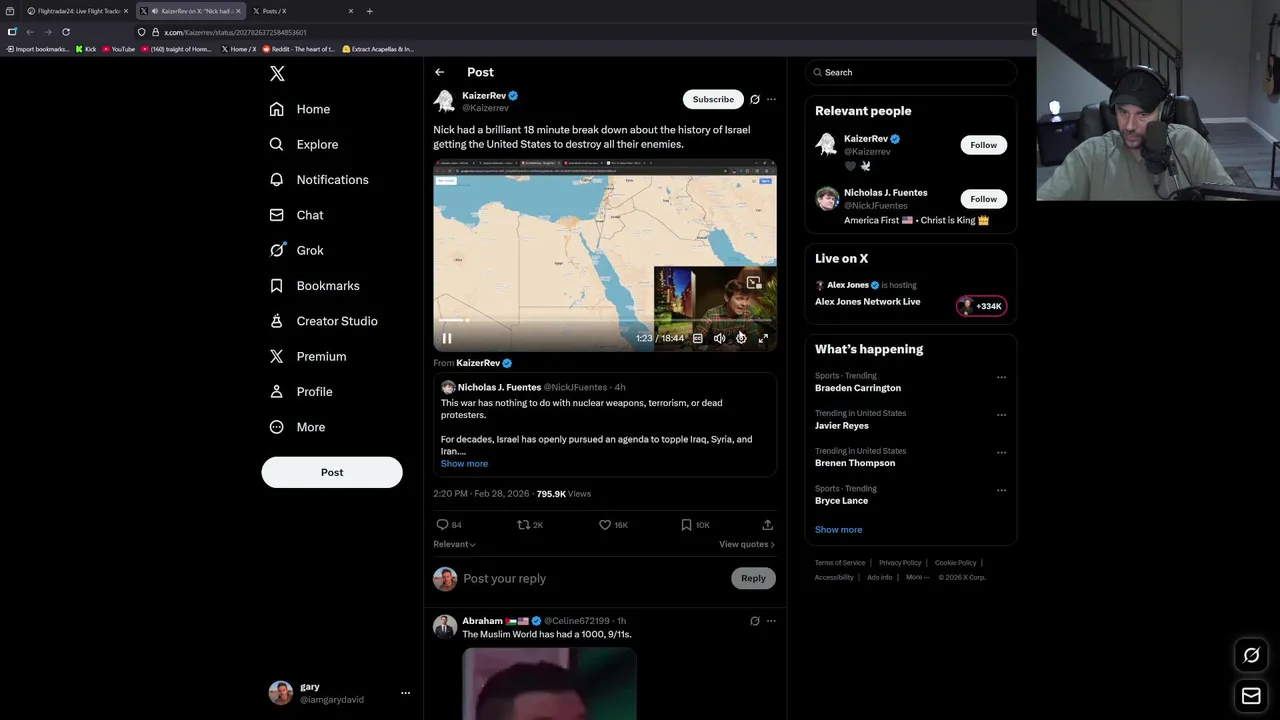Follow KaizerRev in Relevant people

tap(983, 145)
